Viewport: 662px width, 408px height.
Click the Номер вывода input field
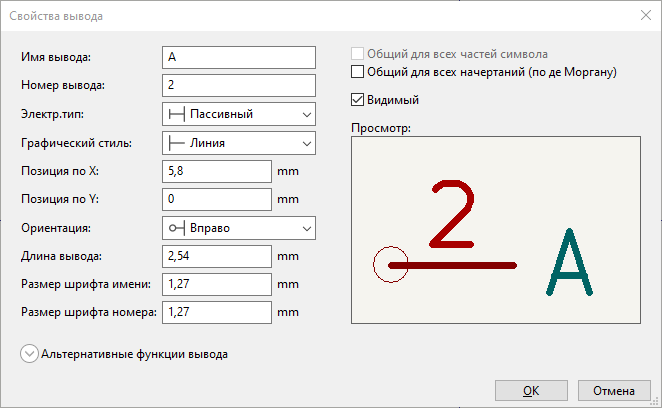click(x=238, y=86)
